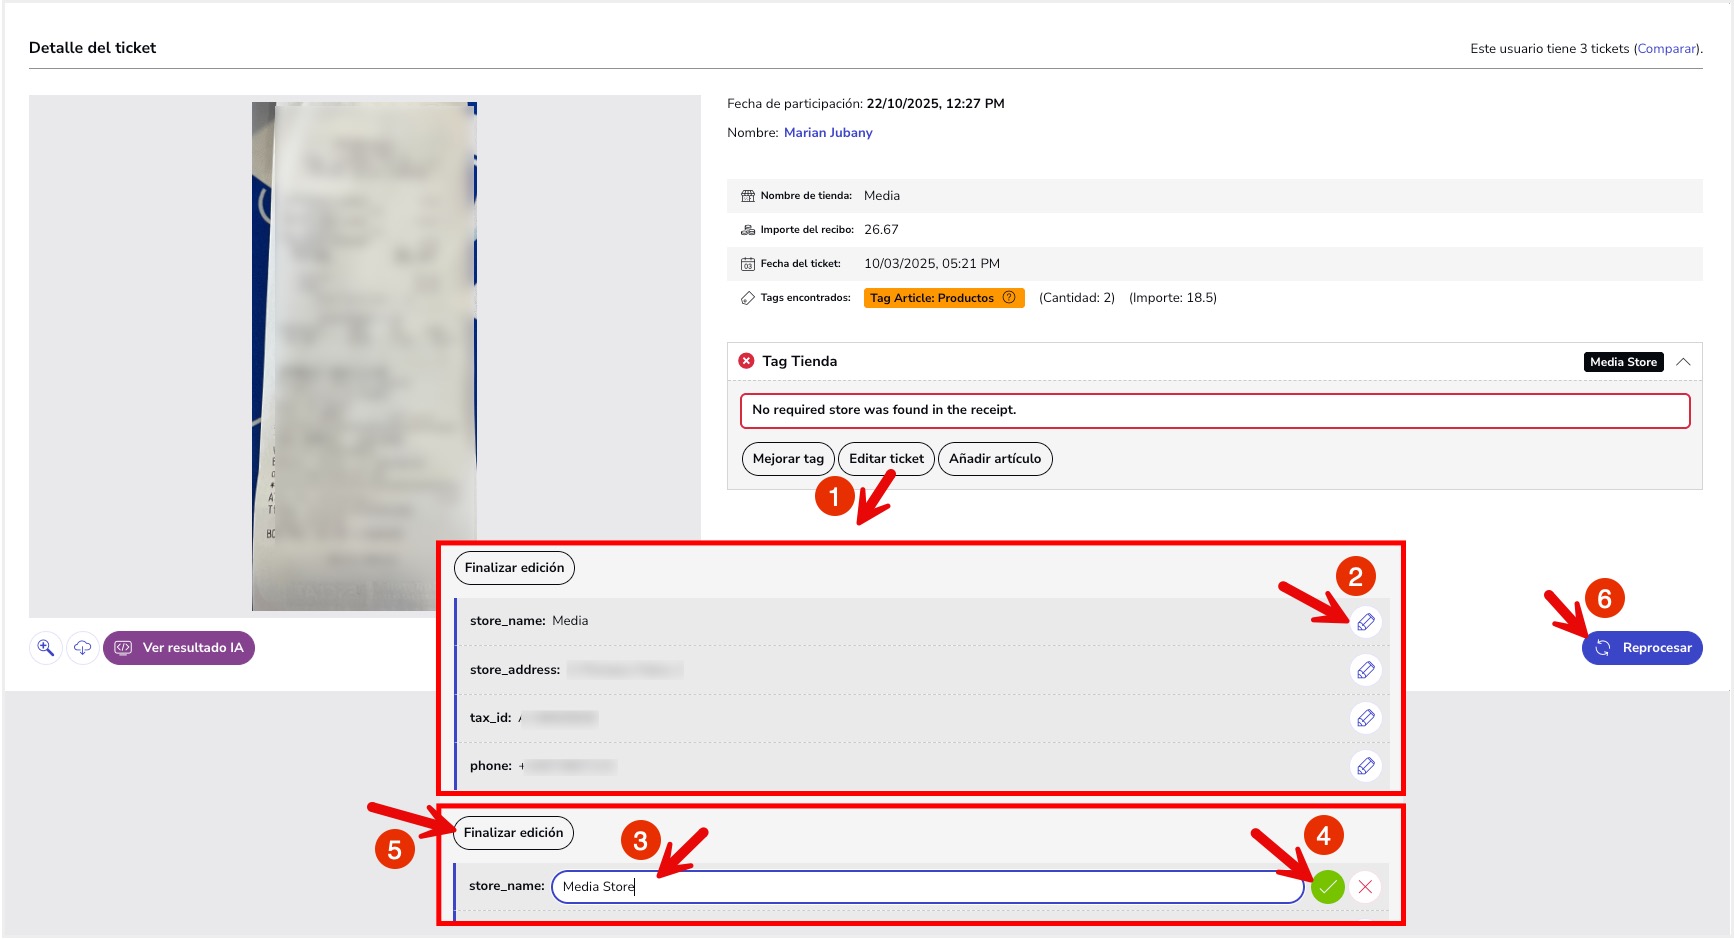The height and width of the screenshot is (939, 1734).
Task: Edit the store_address pencil icon
Action: click(x=1365, y=670)
